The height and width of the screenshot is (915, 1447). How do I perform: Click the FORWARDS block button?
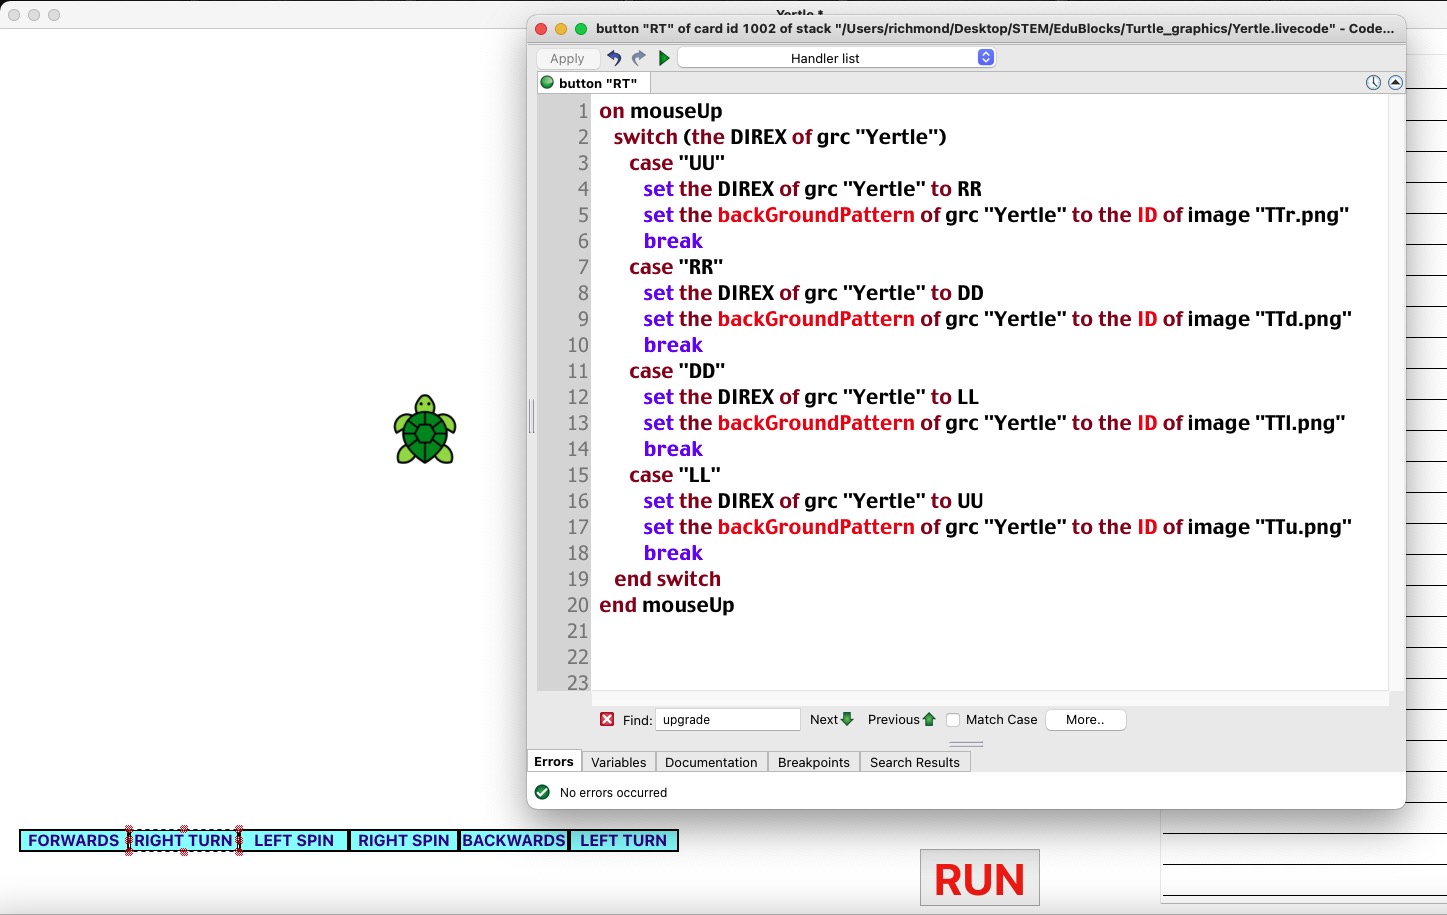74,841
